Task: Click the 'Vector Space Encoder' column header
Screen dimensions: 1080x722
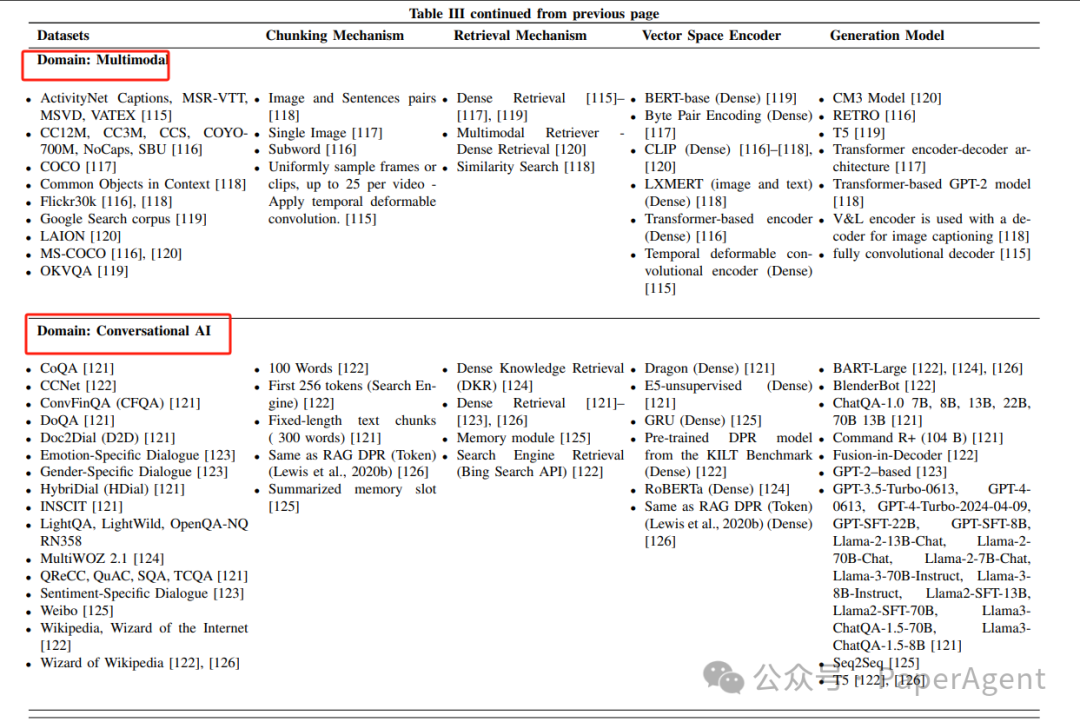Action: pyautogui.click(x=711, y=36)
